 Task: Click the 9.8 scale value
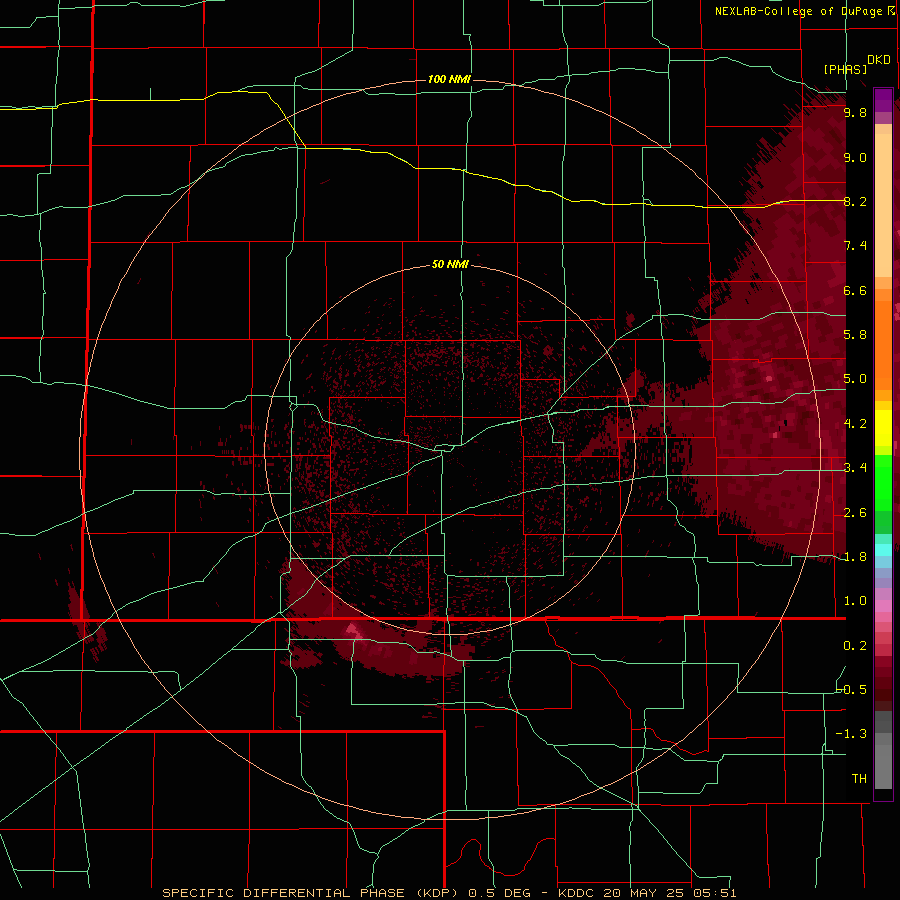point(855,112)
